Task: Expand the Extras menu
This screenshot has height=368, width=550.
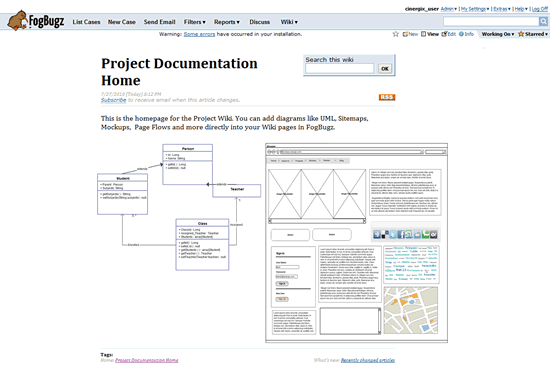Action: 502,9
